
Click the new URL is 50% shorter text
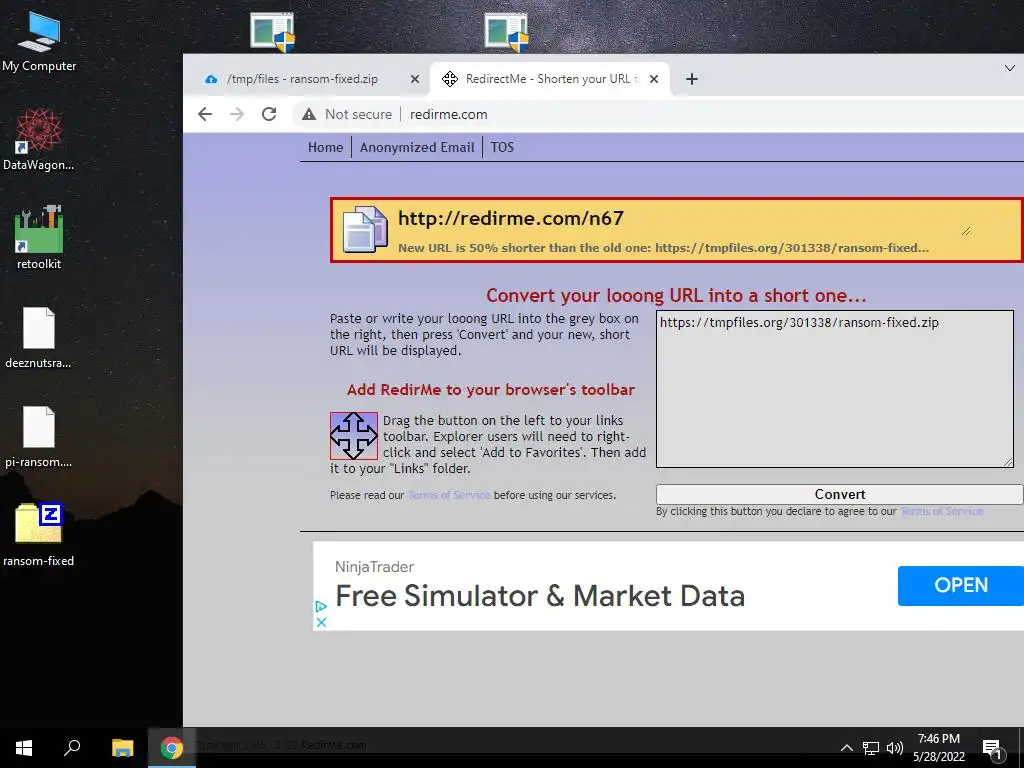click(663, 248)
